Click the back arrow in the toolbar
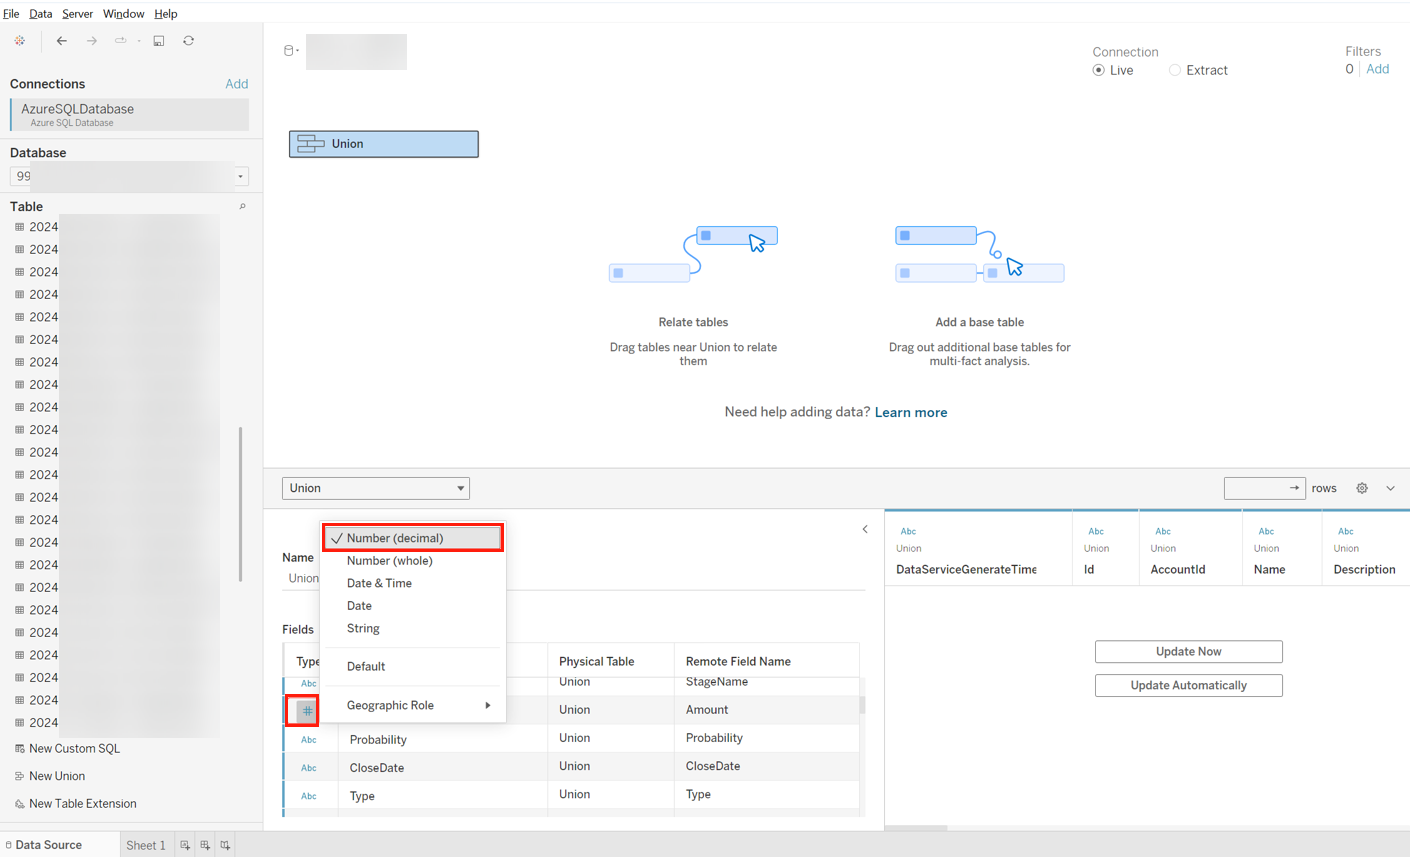Image resolution: width=1410 pixels, height=857 pixels. pos(62,41)
